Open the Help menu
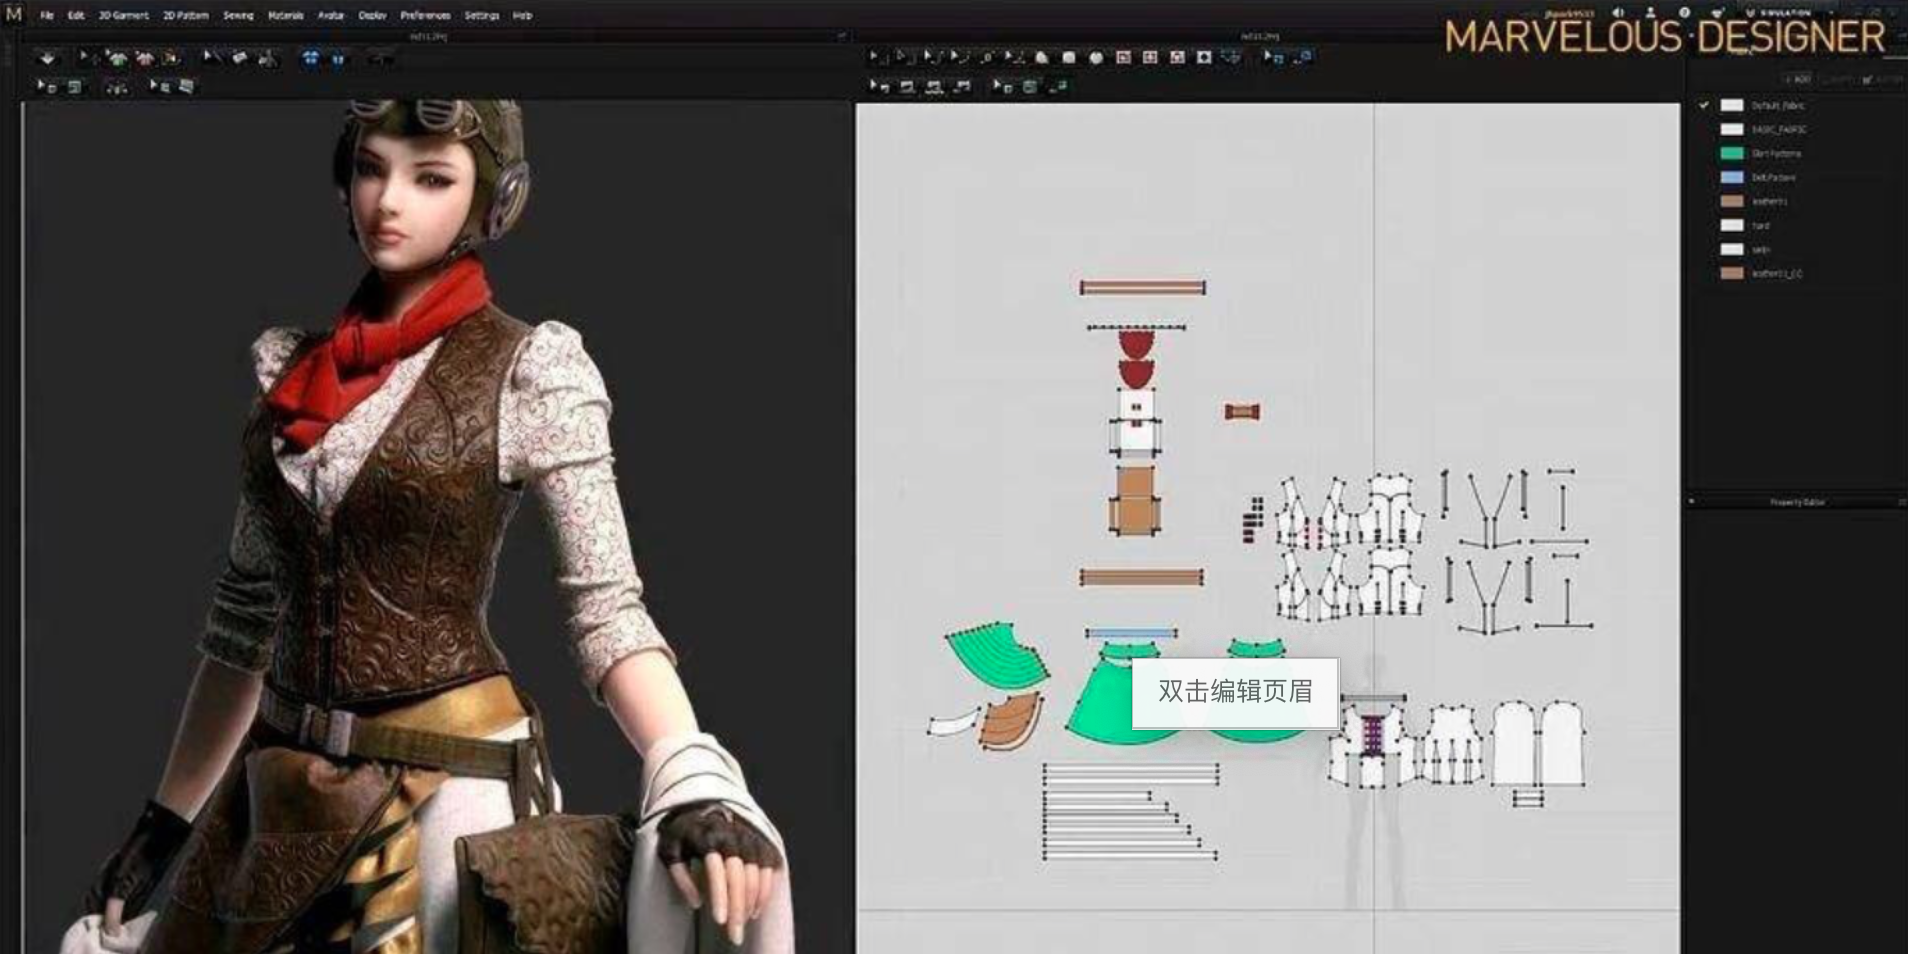This screenshot has height=954, width=1908. click(x=522, y=15)
